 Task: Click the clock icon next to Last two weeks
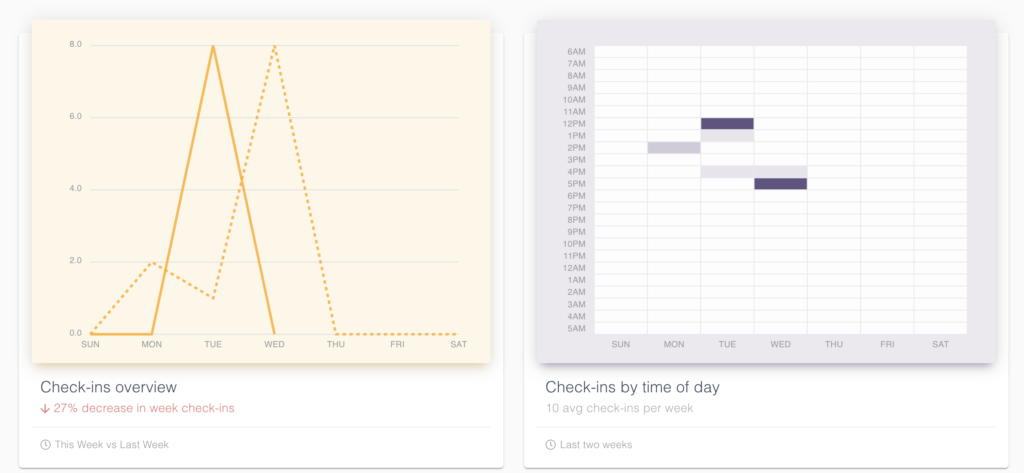(550, 444)
